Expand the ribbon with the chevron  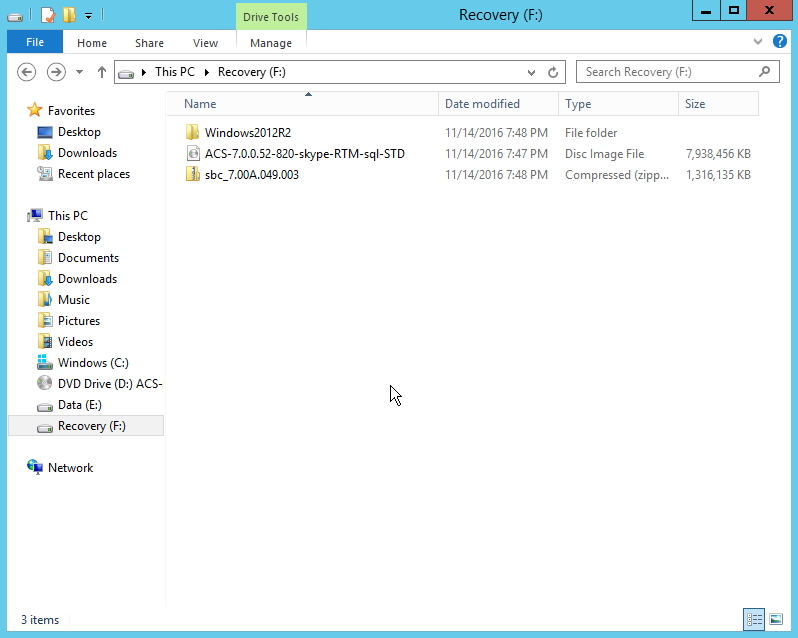pyautogui.click(x=758, y=42)
